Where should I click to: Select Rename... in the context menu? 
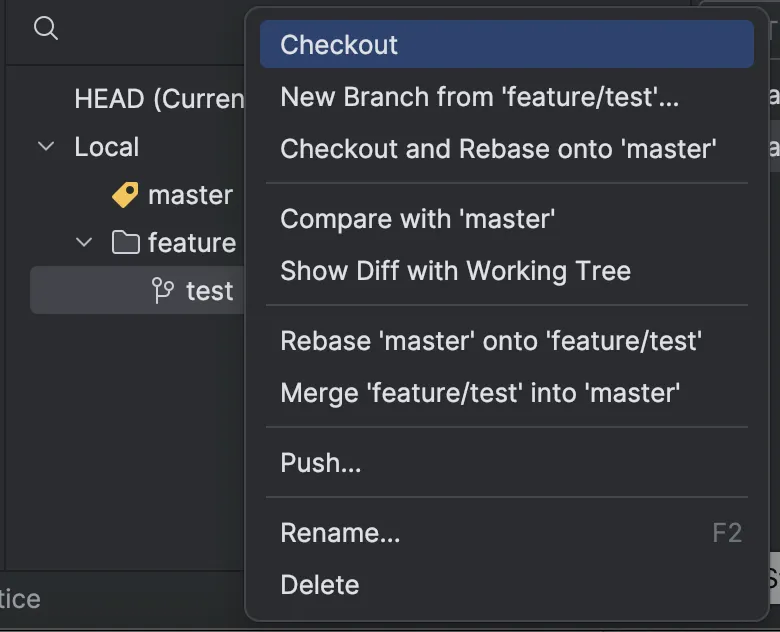click(340, 533)
